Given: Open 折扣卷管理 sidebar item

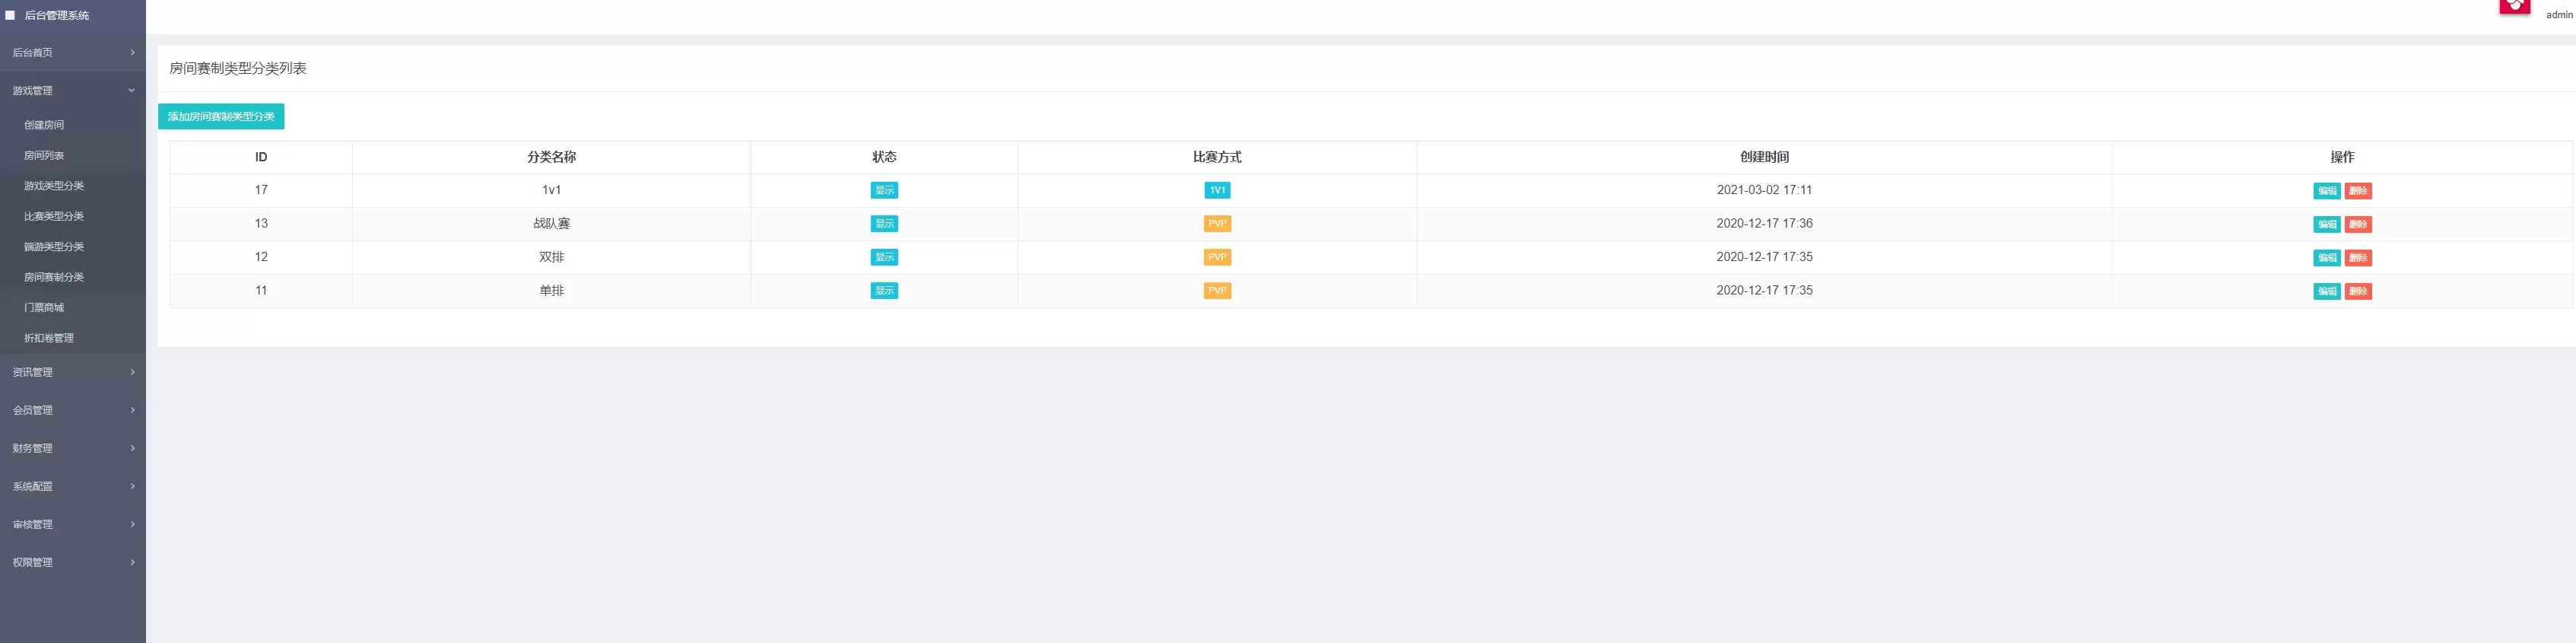Looking at the screenshot, I should tap(49, 338).
